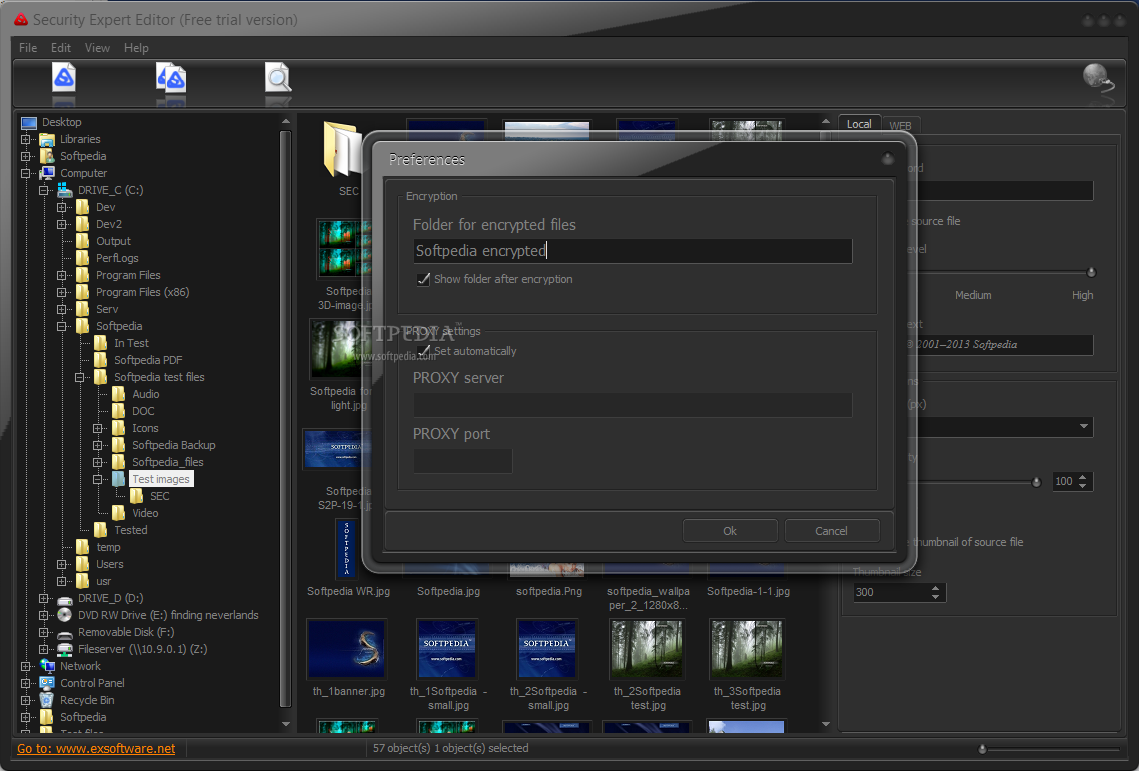Expand the Users folder node
The height and width of the screenshot is (771, 1139).
tap(62, 564)
